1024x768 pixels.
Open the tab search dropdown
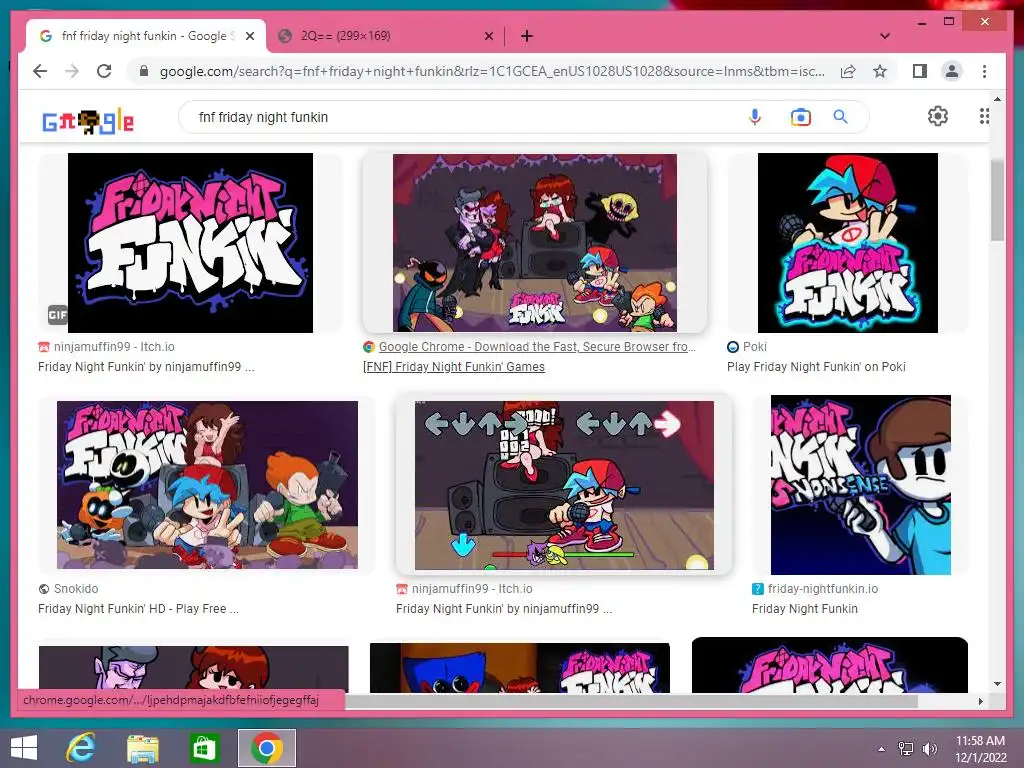885,36
